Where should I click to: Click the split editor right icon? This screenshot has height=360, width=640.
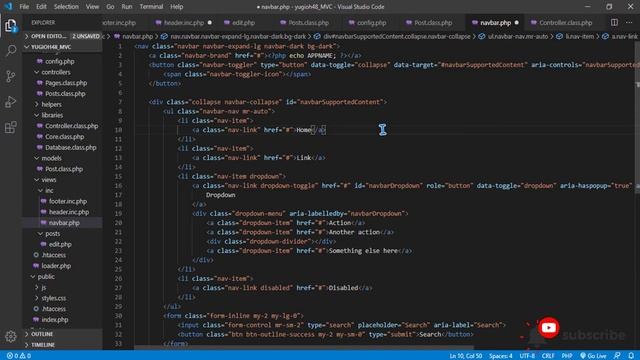(x=614, y=22)
